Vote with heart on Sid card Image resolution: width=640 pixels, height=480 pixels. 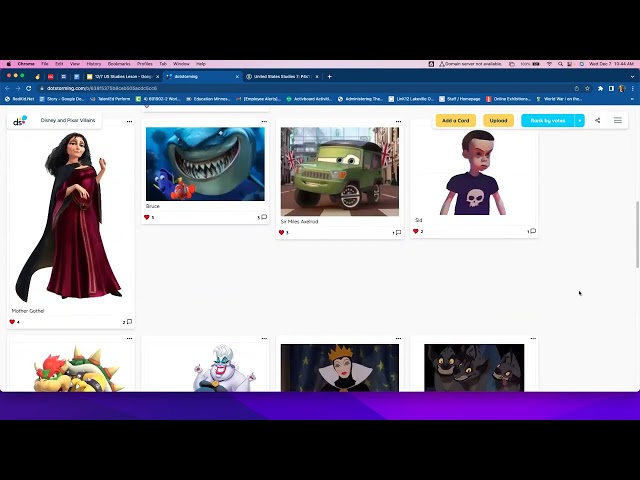[x=416, y=231]
